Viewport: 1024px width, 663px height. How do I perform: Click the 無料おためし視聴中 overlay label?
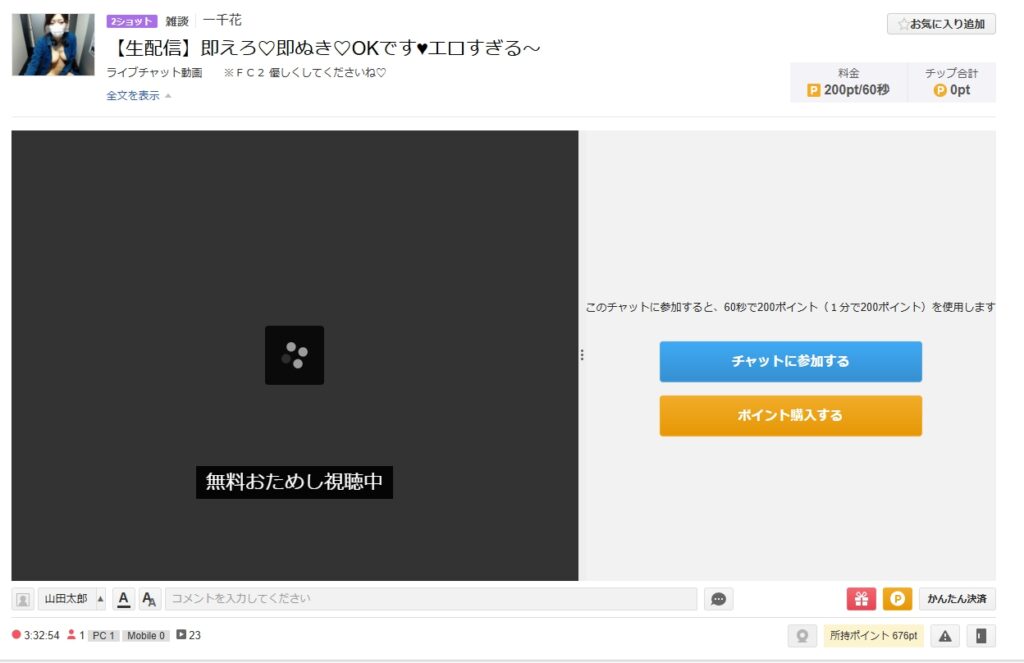pyautogui.click(x=295, y=482)
